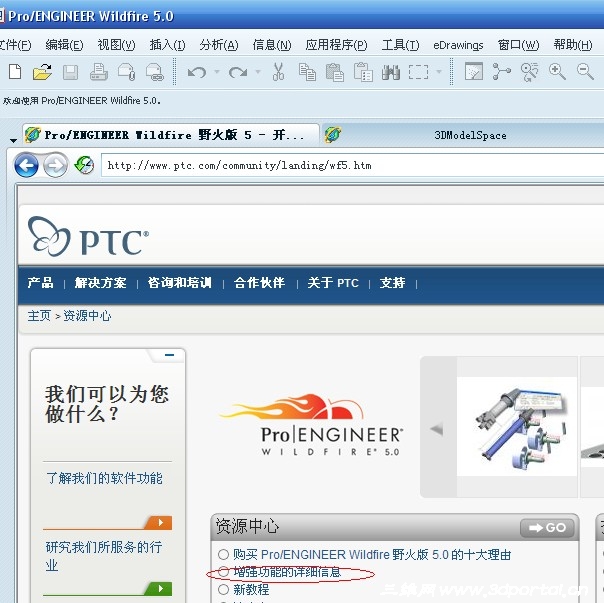Paste from the clipboard icon
Image resolution: width=604 pixels, height=603 pixels.
click(x=335, y=72)
